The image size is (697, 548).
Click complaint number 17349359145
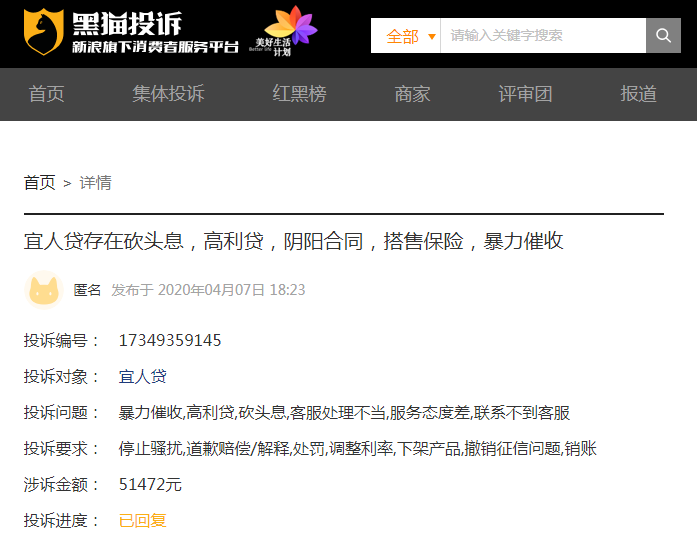click(170, 340)
